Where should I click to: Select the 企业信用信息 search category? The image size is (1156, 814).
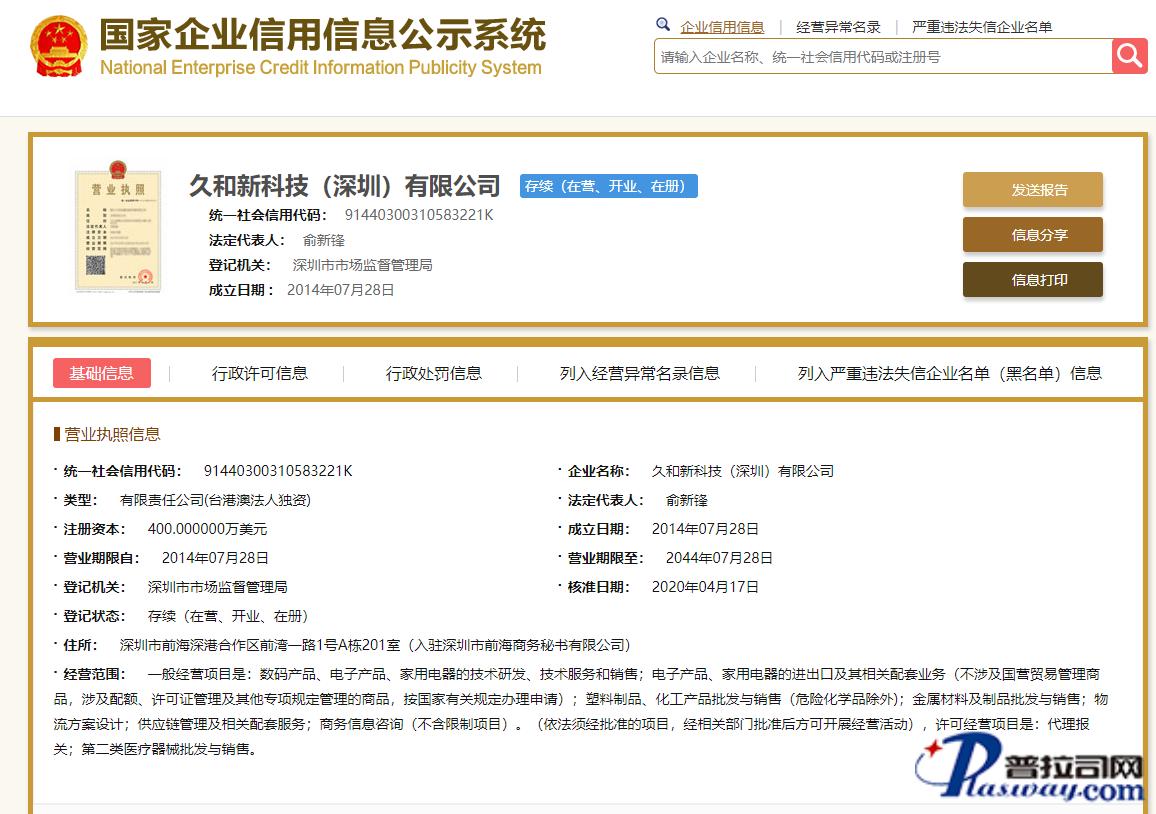(722, 27)
